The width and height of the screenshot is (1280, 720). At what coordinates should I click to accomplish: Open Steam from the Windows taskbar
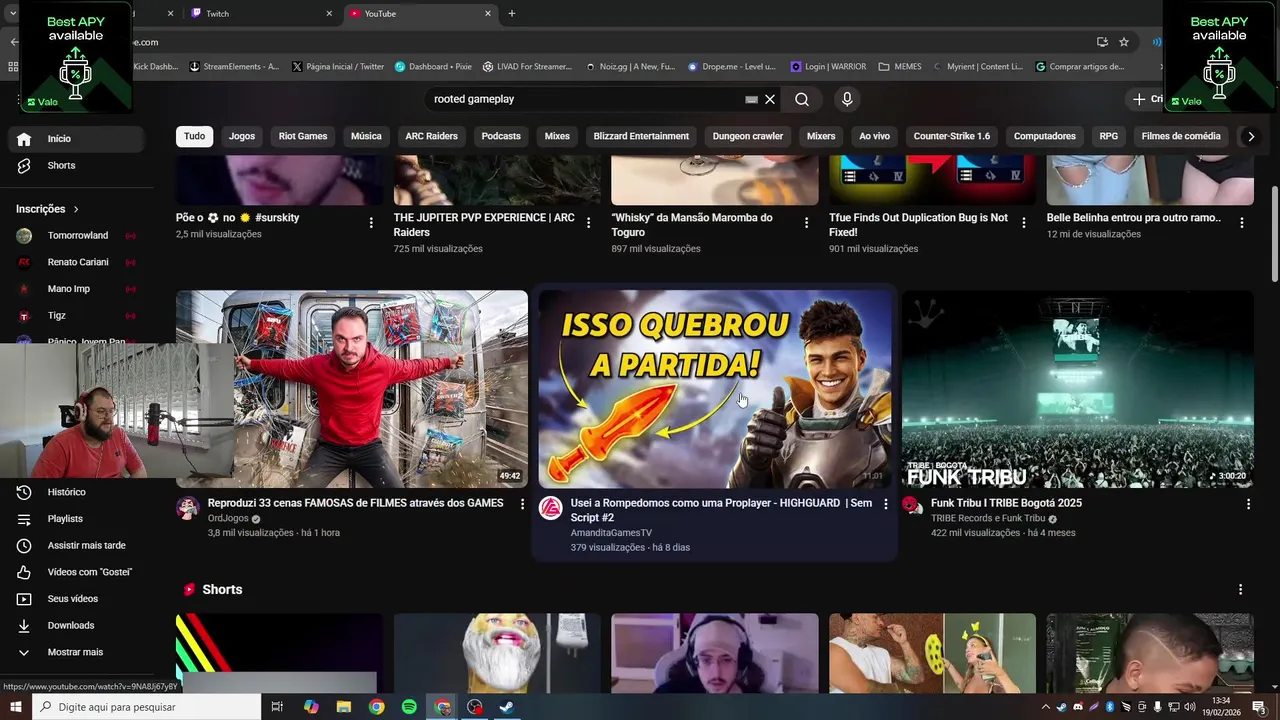[x=506, y=707]
